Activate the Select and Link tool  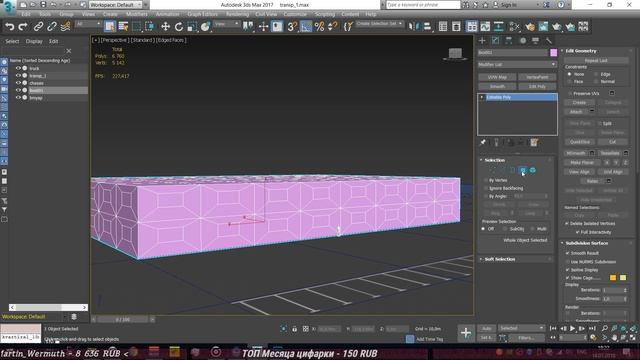(38, 27)
